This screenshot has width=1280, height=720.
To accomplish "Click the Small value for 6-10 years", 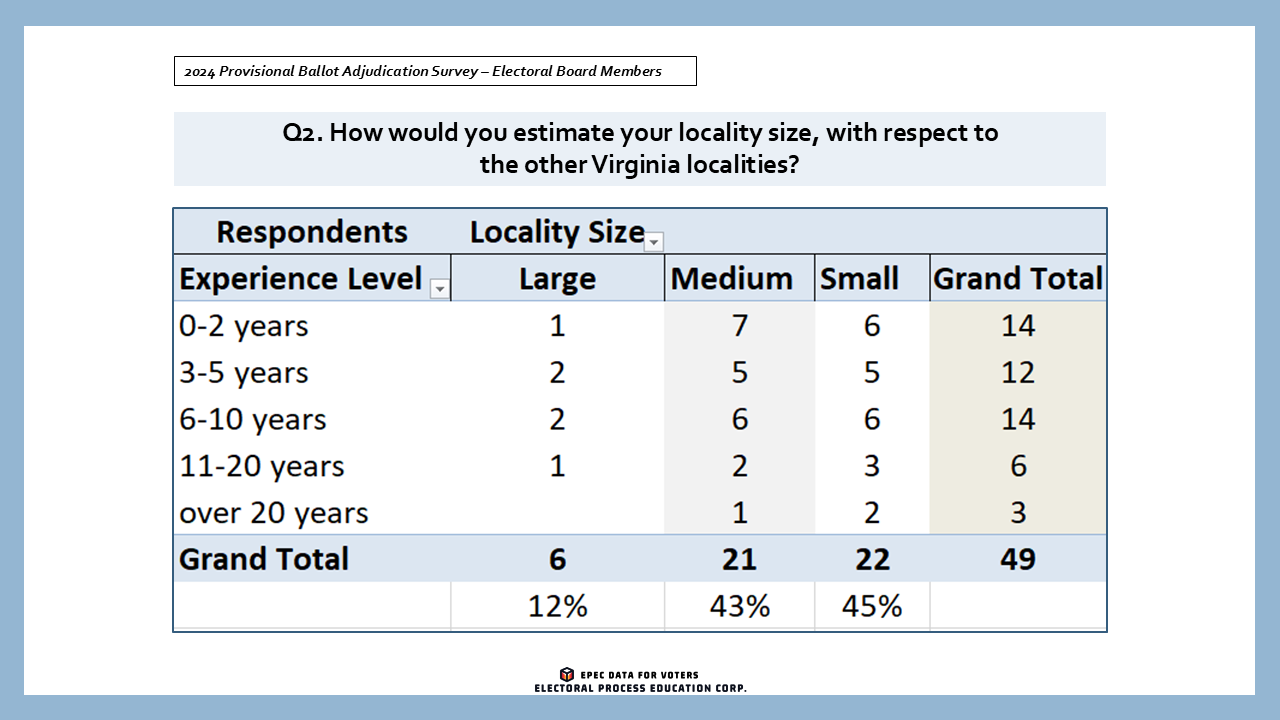I will pos(872,419).
